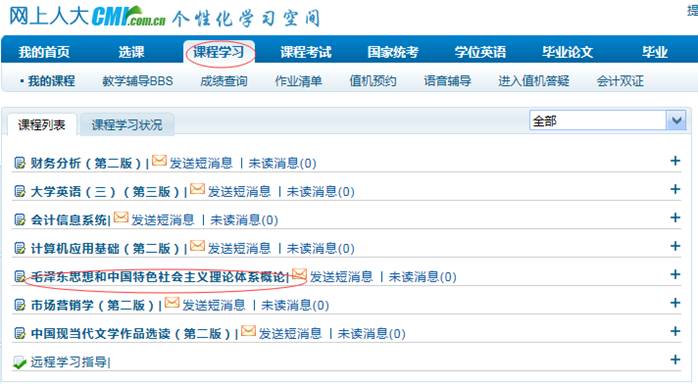Expand the 远程学习指导 row plus sign

click(x=675, y=360)
